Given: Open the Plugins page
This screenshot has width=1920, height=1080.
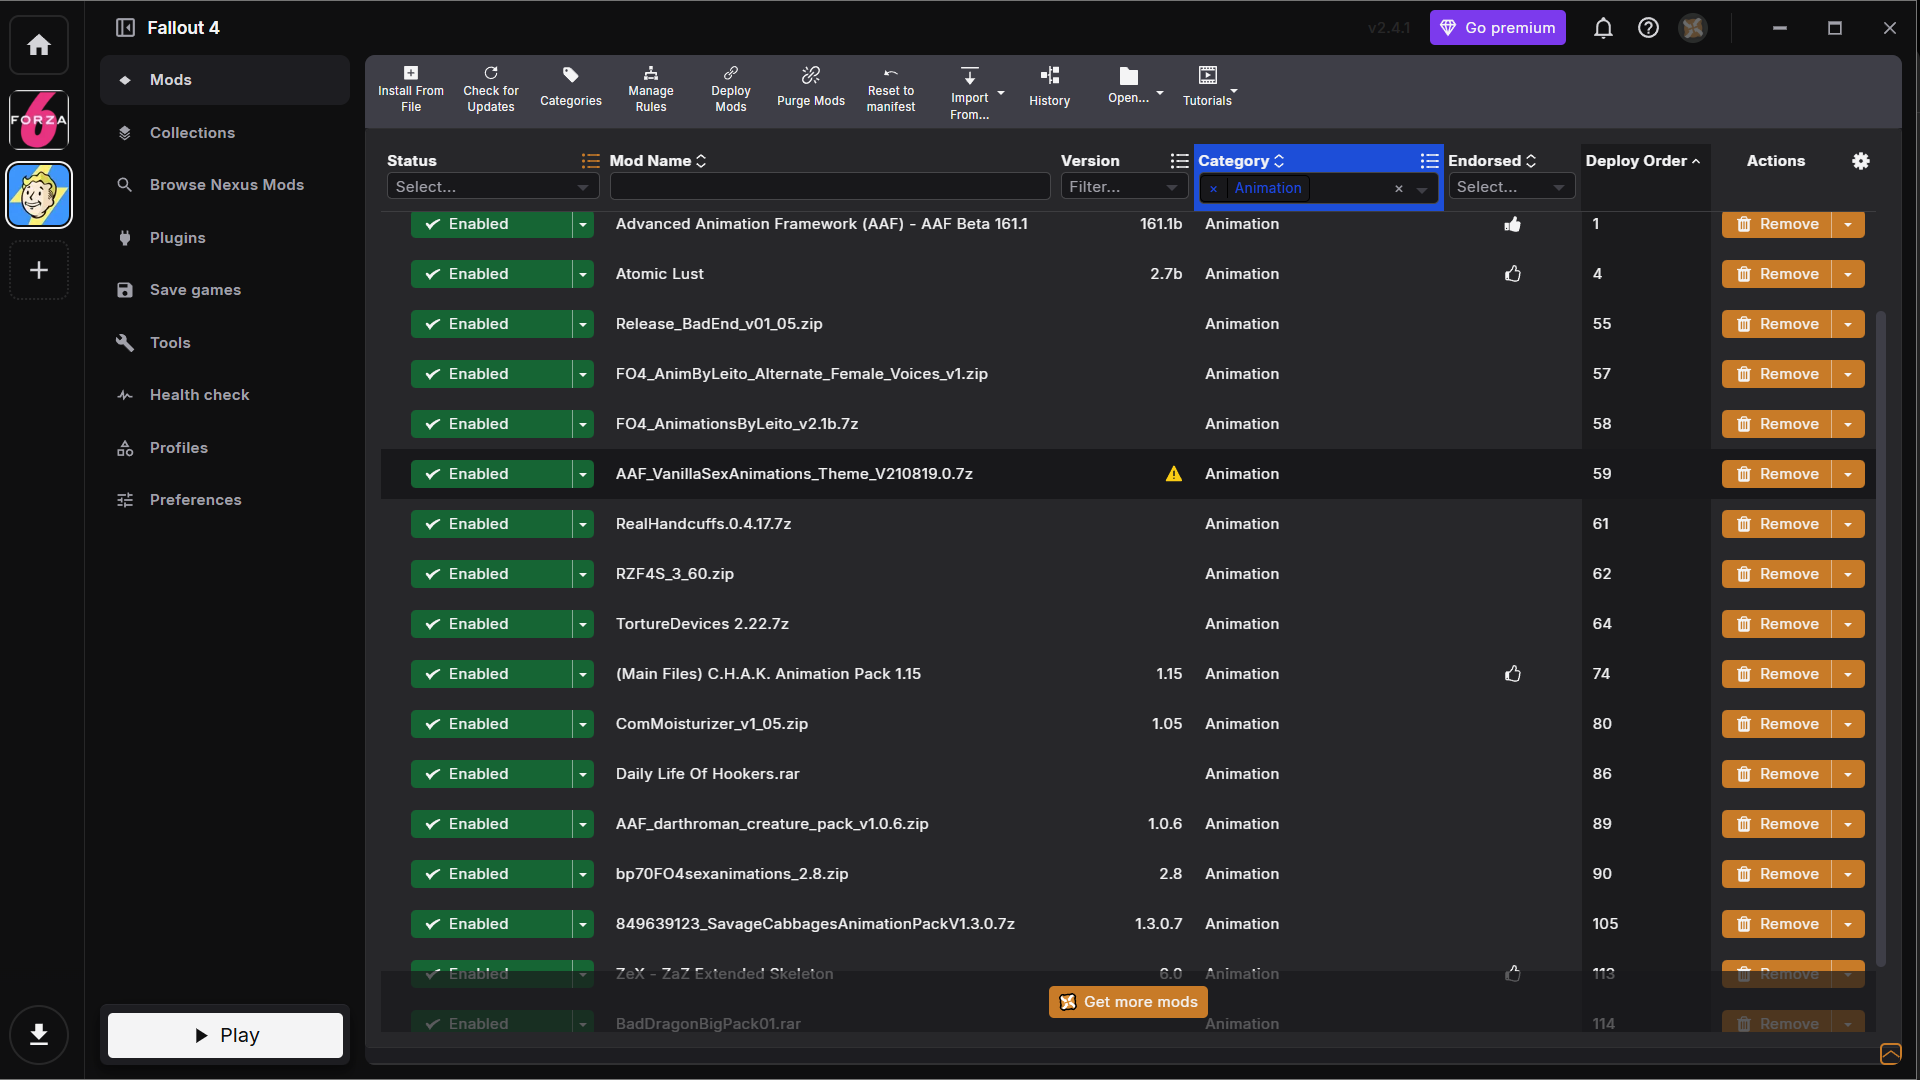Looking at the screenshot, I should (x=225, y=238).
